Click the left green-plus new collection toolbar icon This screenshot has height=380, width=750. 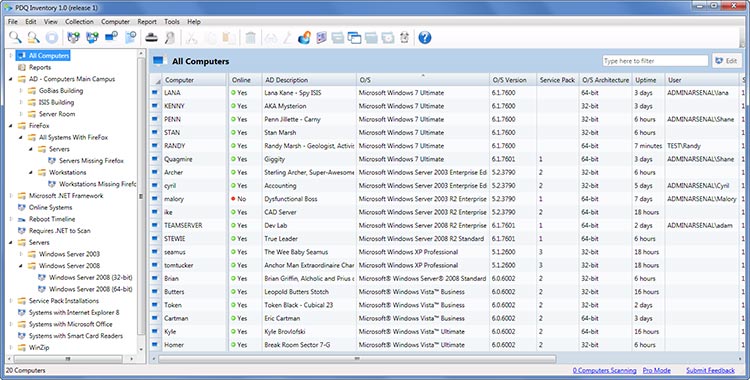click(73, 37)
